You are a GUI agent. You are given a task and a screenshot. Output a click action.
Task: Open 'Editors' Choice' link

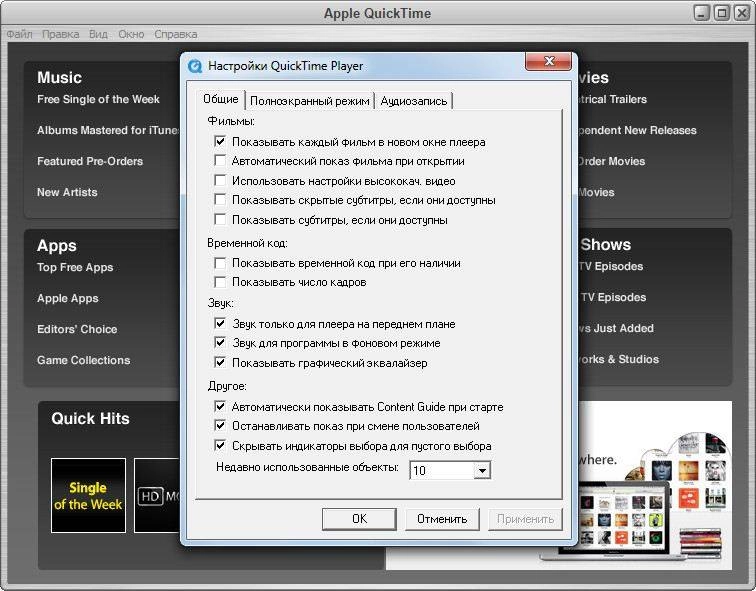click(x=77, y=329)
